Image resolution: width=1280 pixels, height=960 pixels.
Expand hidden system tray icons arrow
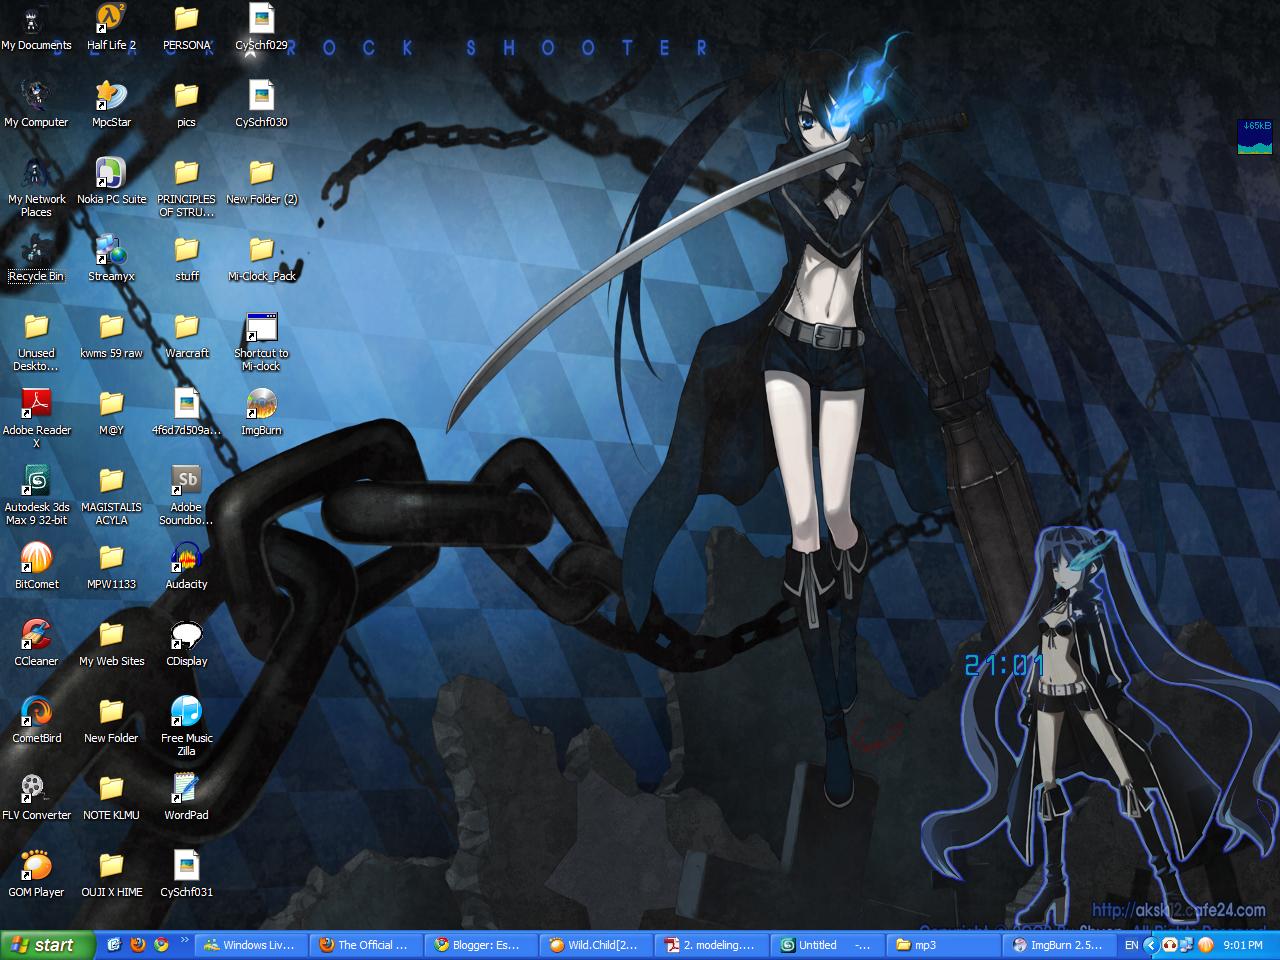click(x=1150, y=945)
